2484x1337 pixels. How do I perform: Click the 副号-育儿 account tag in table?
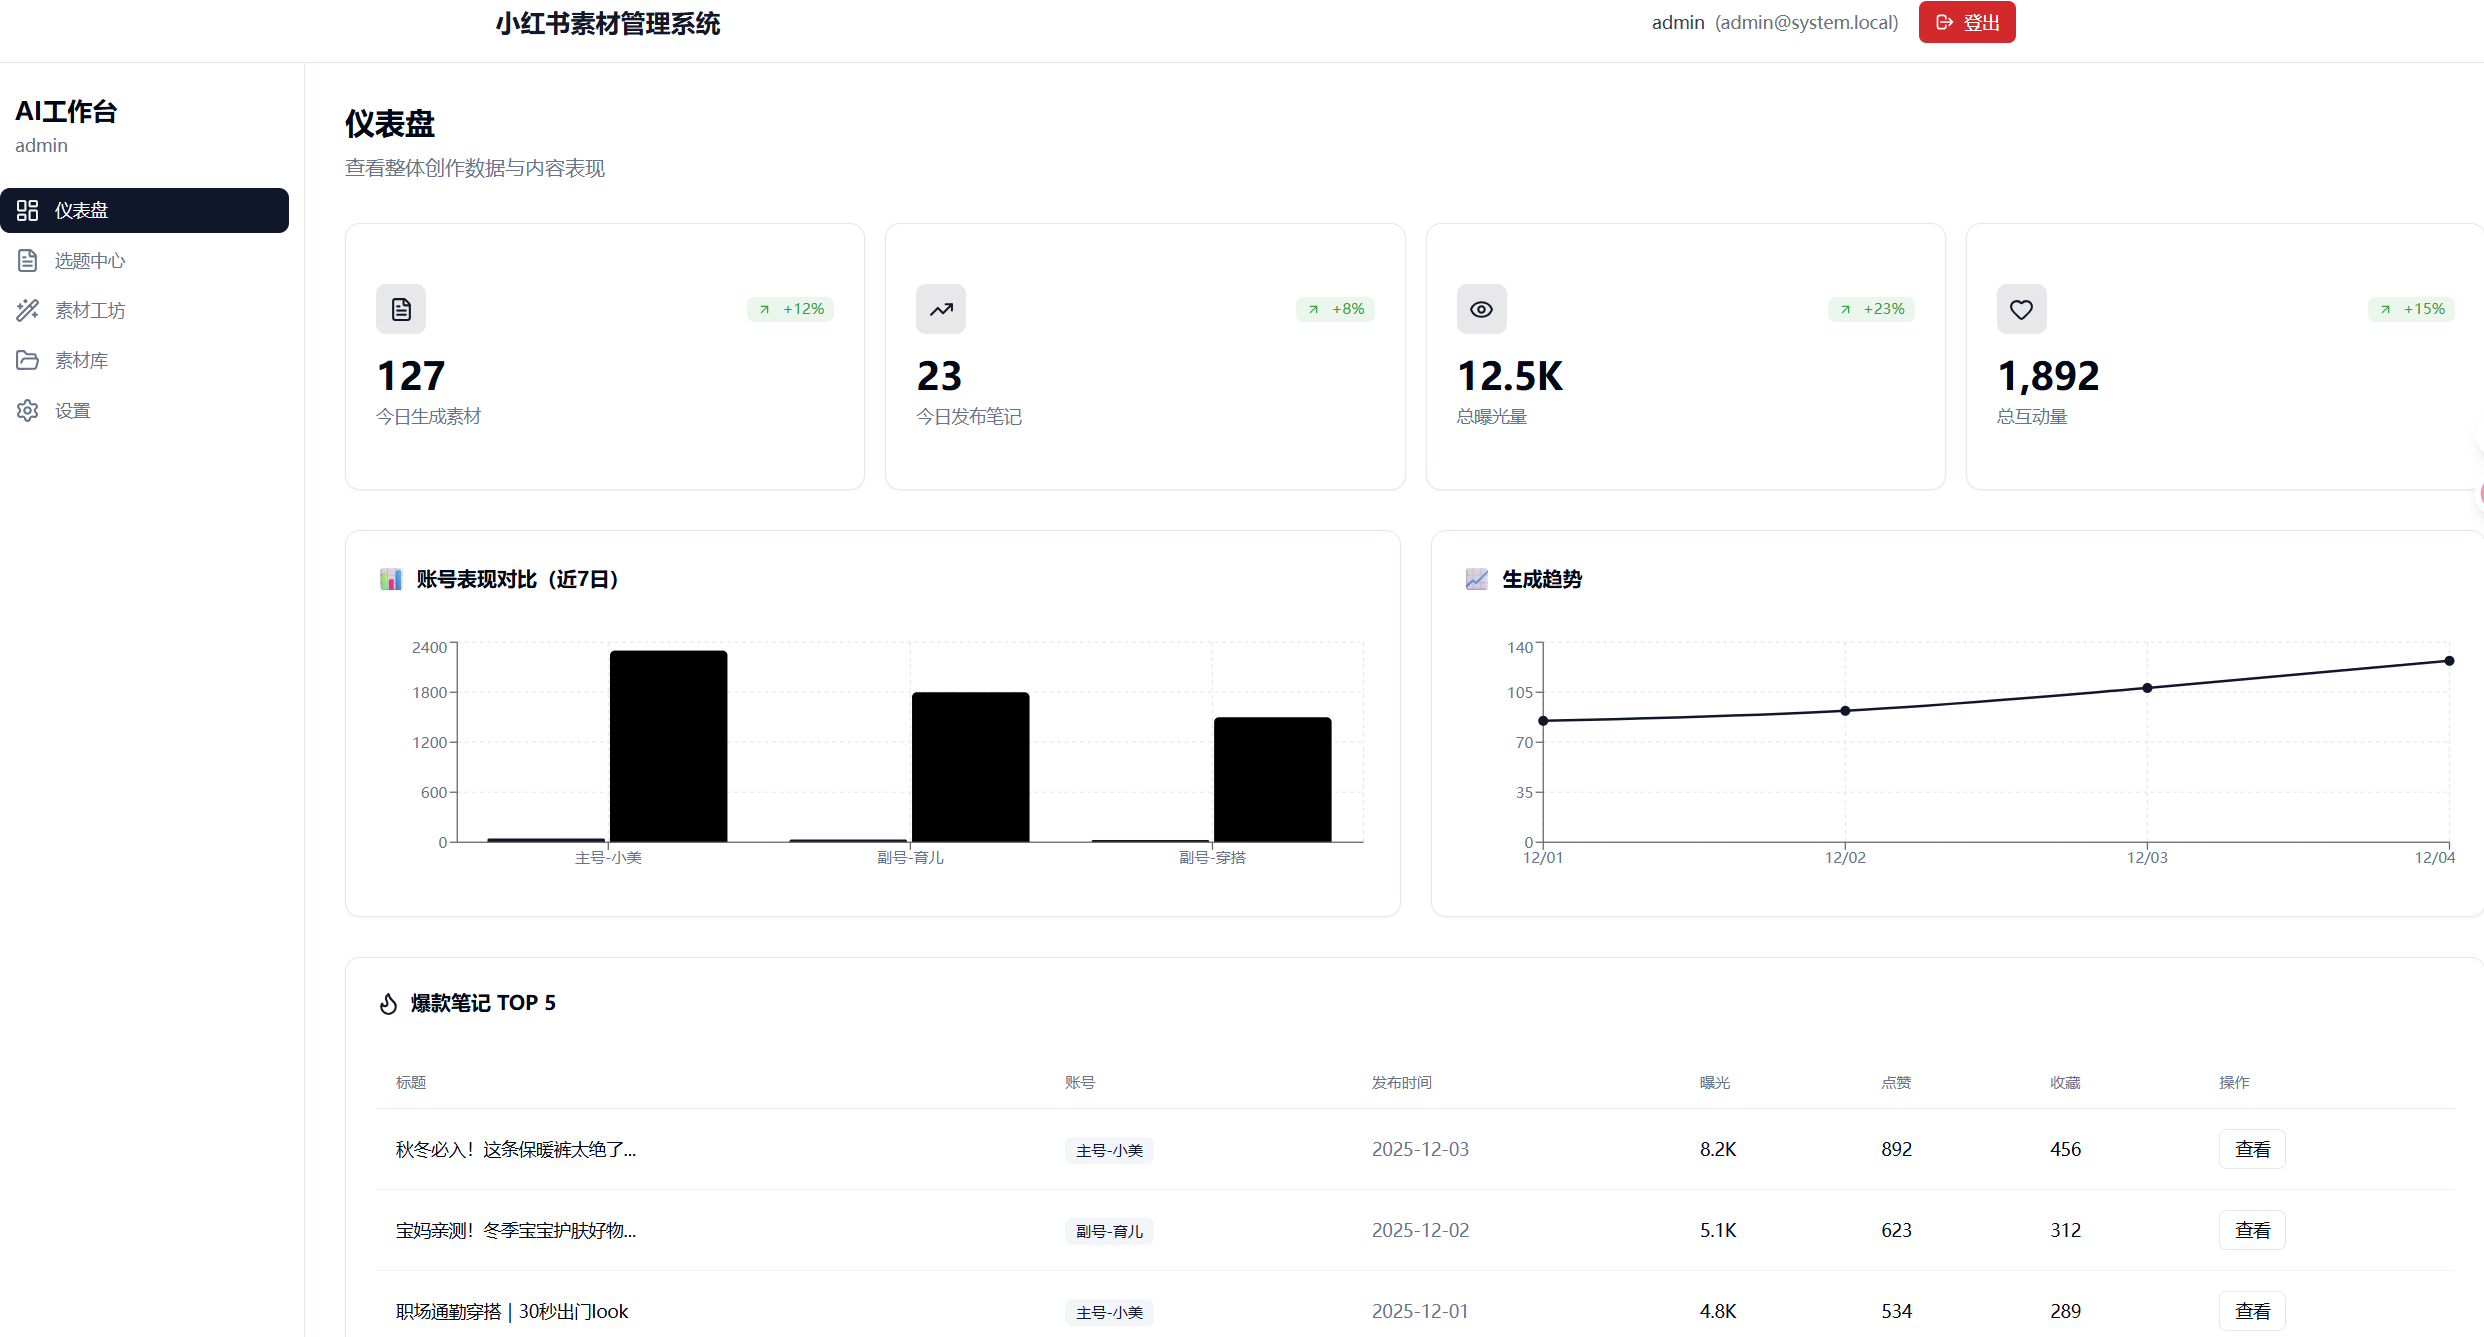coord(1108,1231)
